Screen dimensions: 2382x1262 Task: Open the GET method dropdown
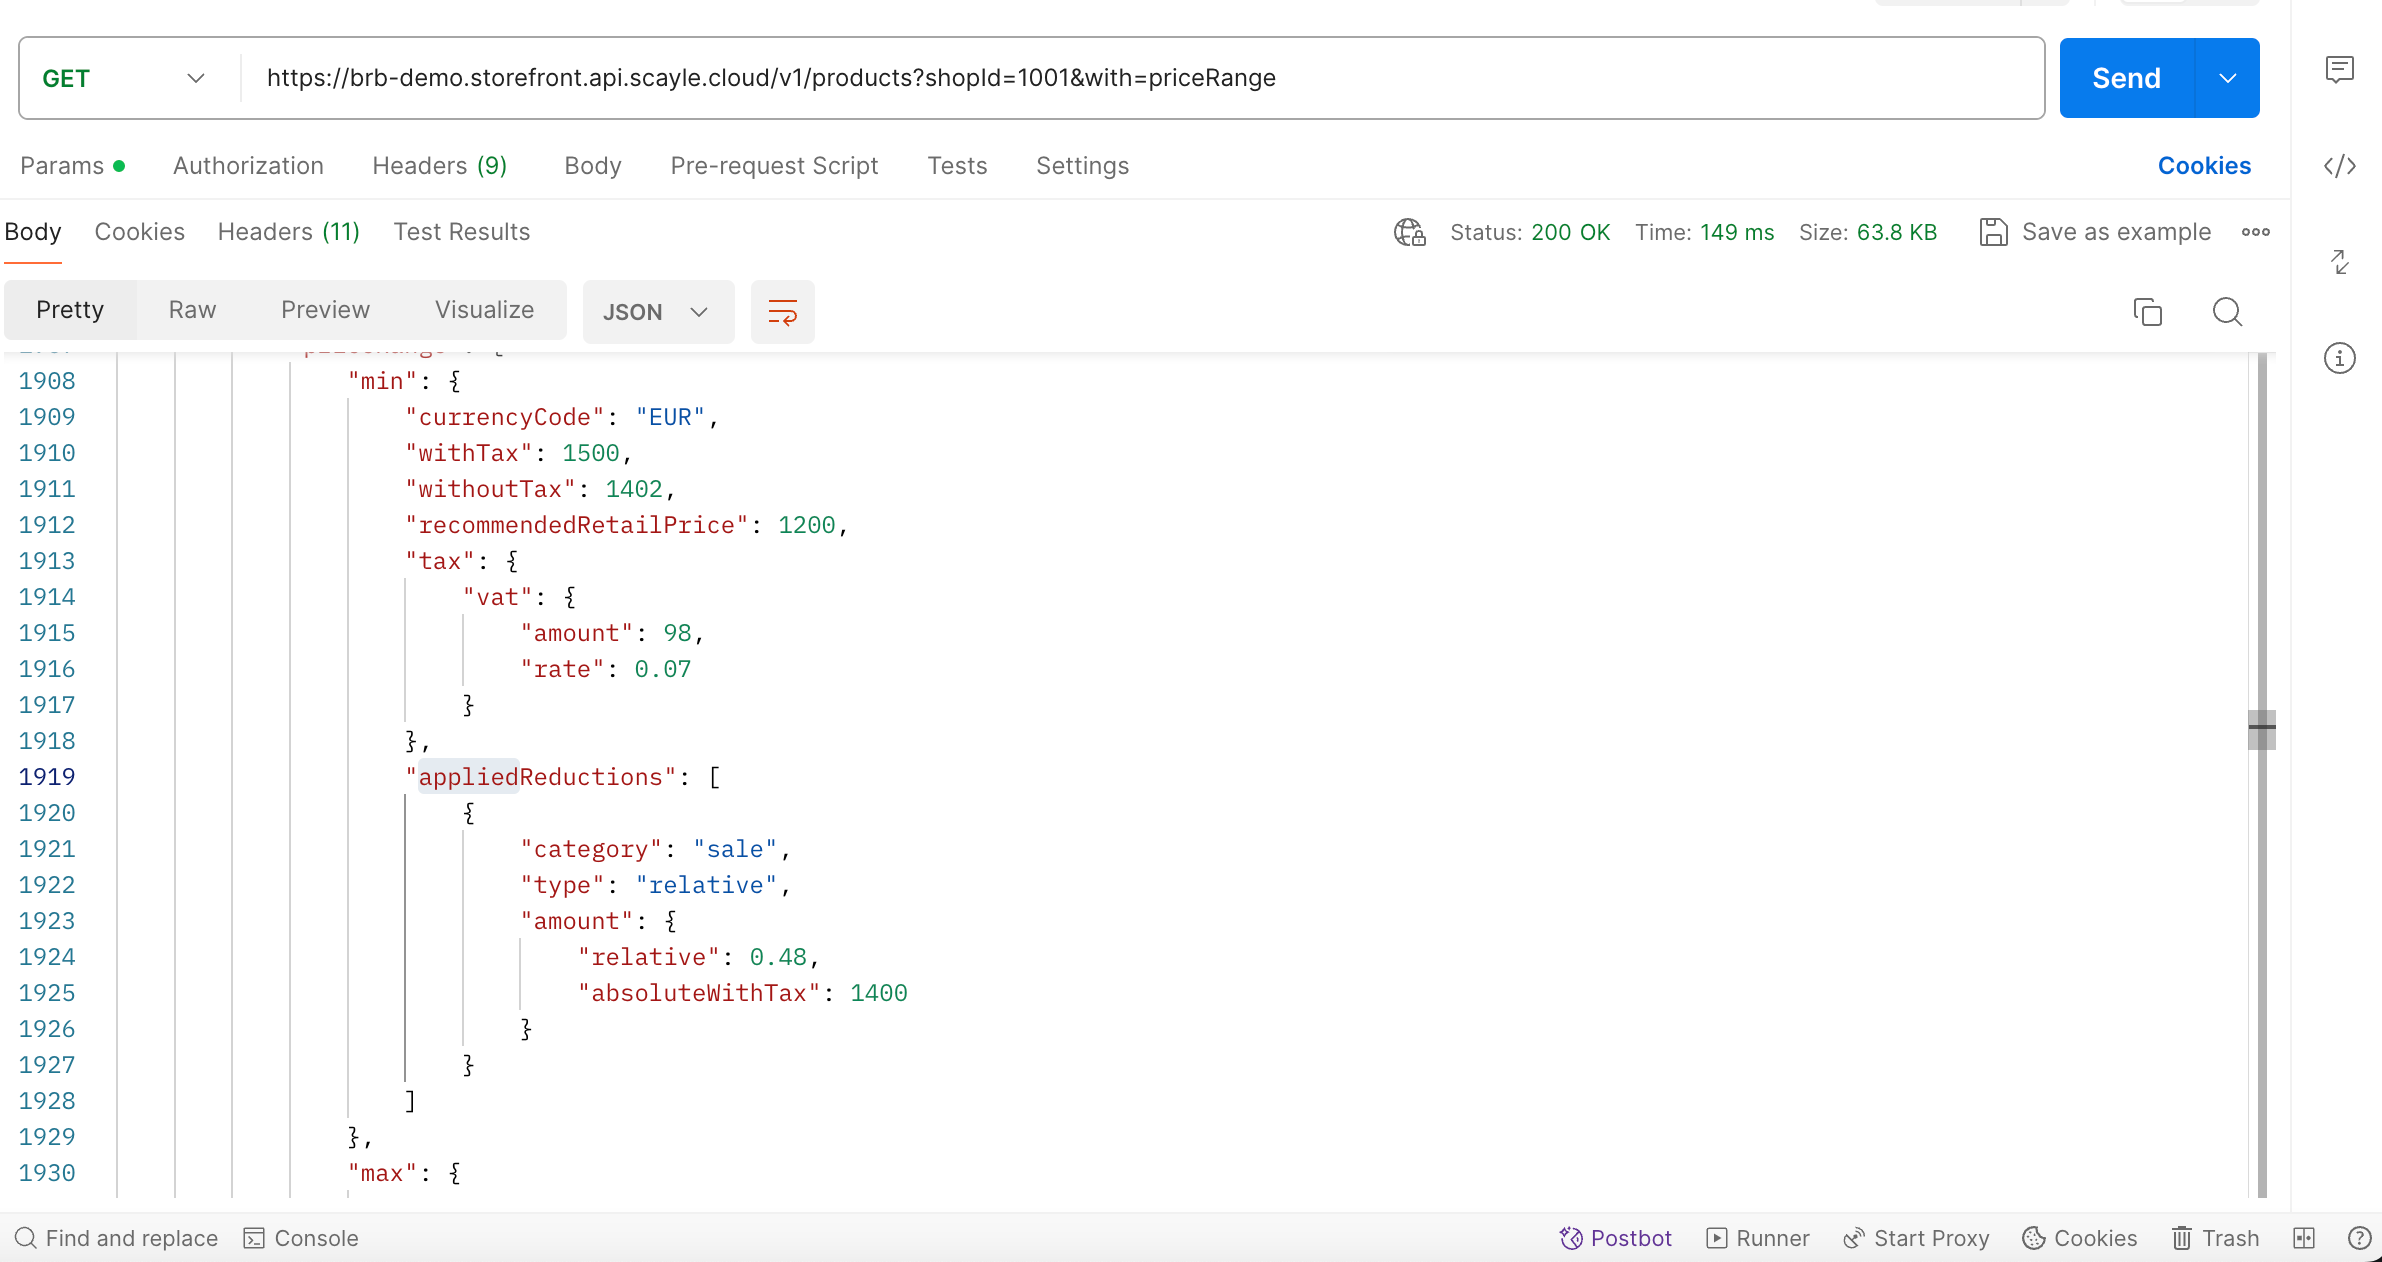coord(125,78)
